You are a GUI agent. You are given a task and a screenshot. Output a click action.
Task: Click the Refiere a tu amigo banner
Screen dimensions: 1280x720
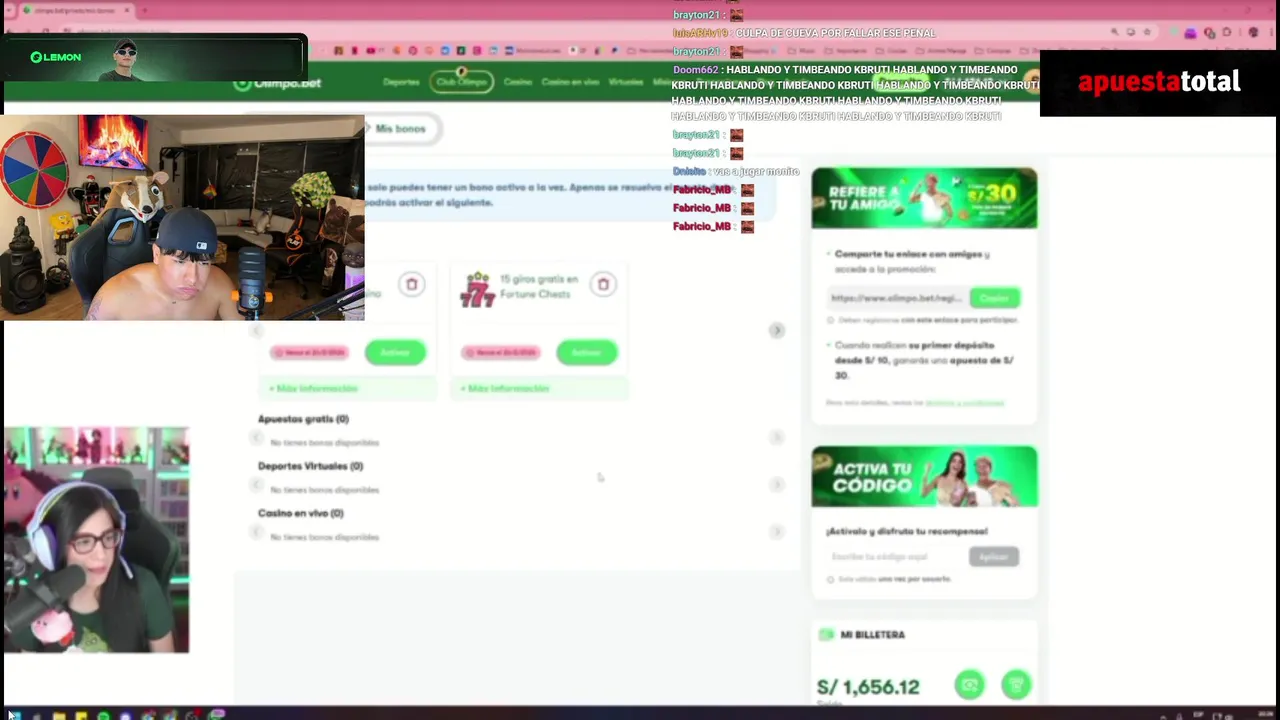pyautogui.click(x=924, y=198)
